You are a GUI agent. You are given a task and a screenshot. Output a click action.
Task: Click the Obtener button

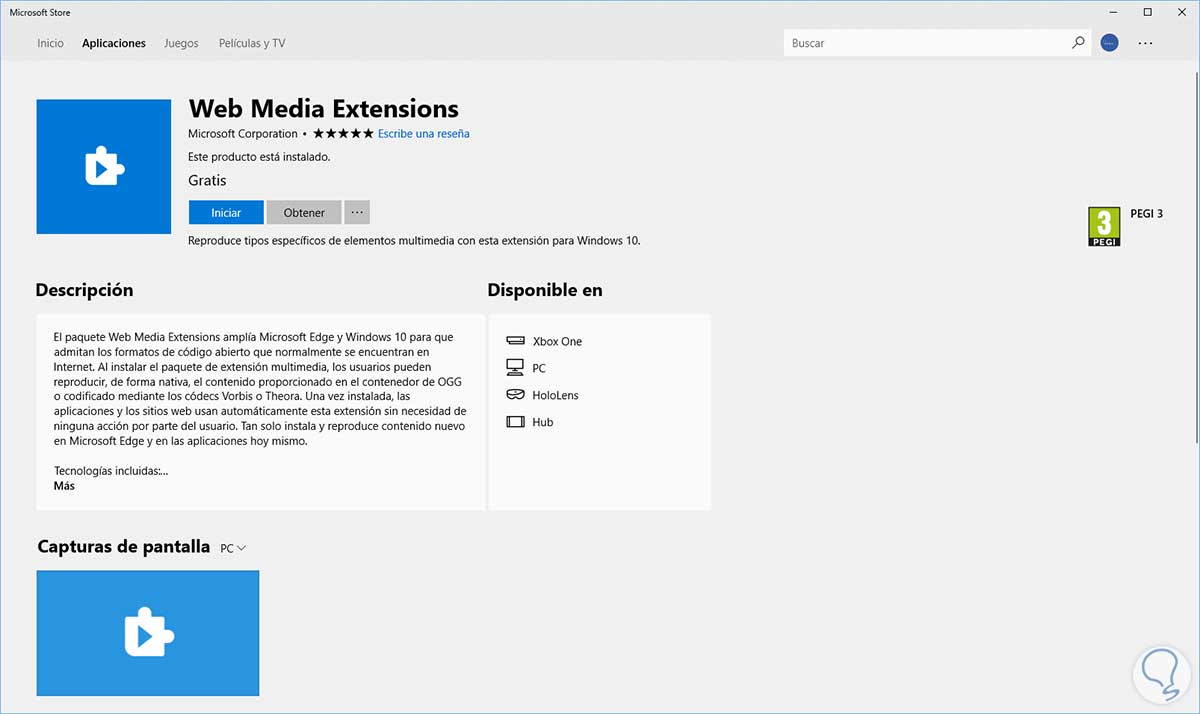click(304, 212)
